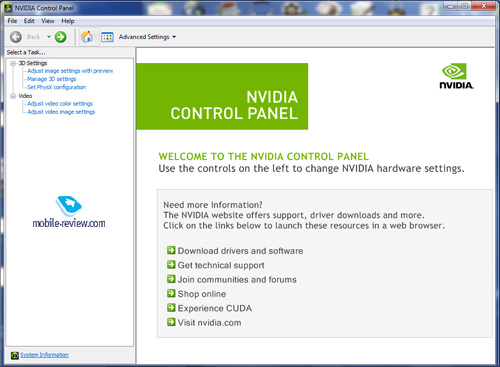Click arrow icon beside Visit nvidia.com
Screen dimensions: 500x367
tap(171, 322)
